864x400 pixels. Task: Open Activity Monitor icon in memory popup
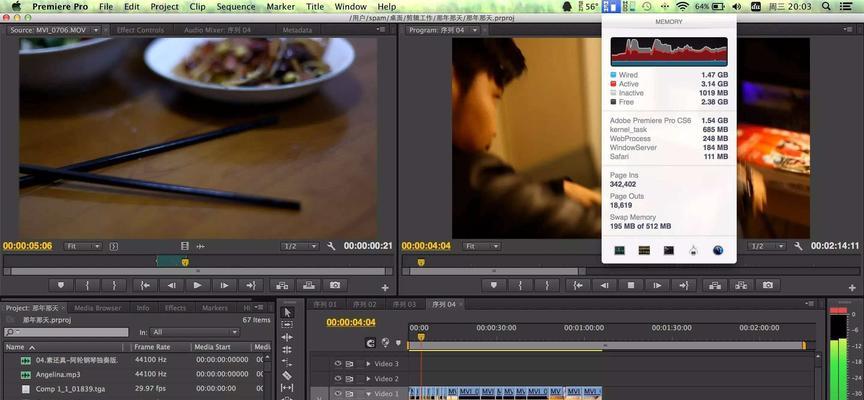619,251
